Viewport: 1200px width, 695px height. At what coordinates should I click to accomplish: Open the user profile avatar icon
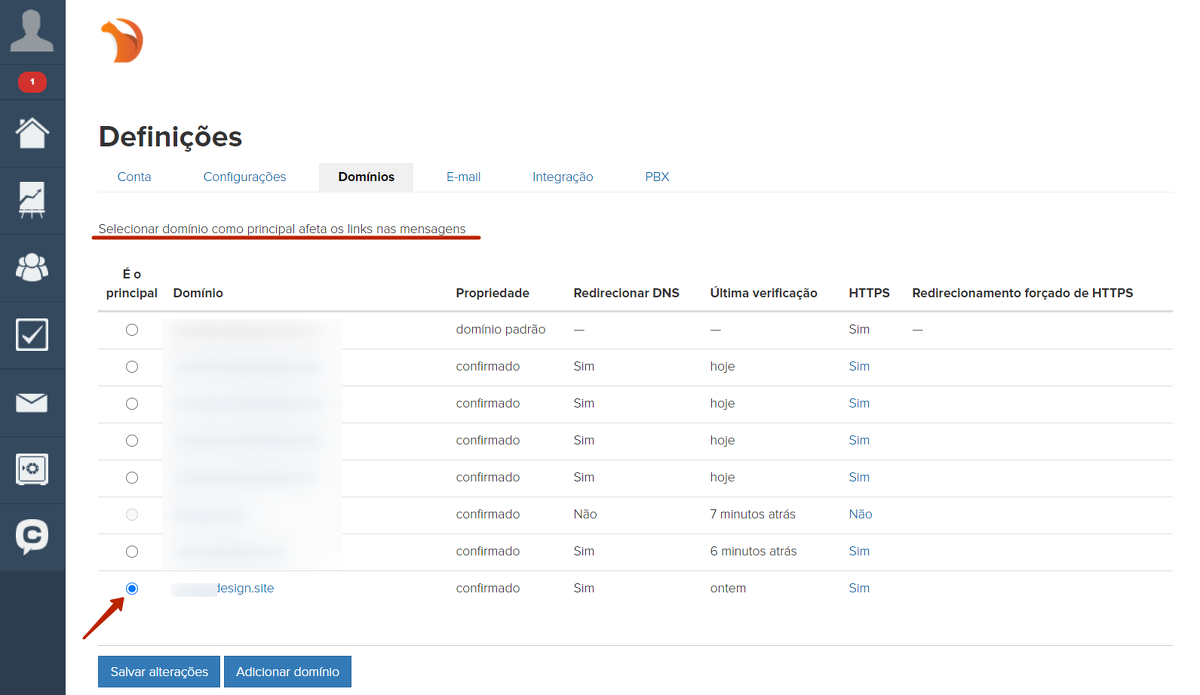32,31
